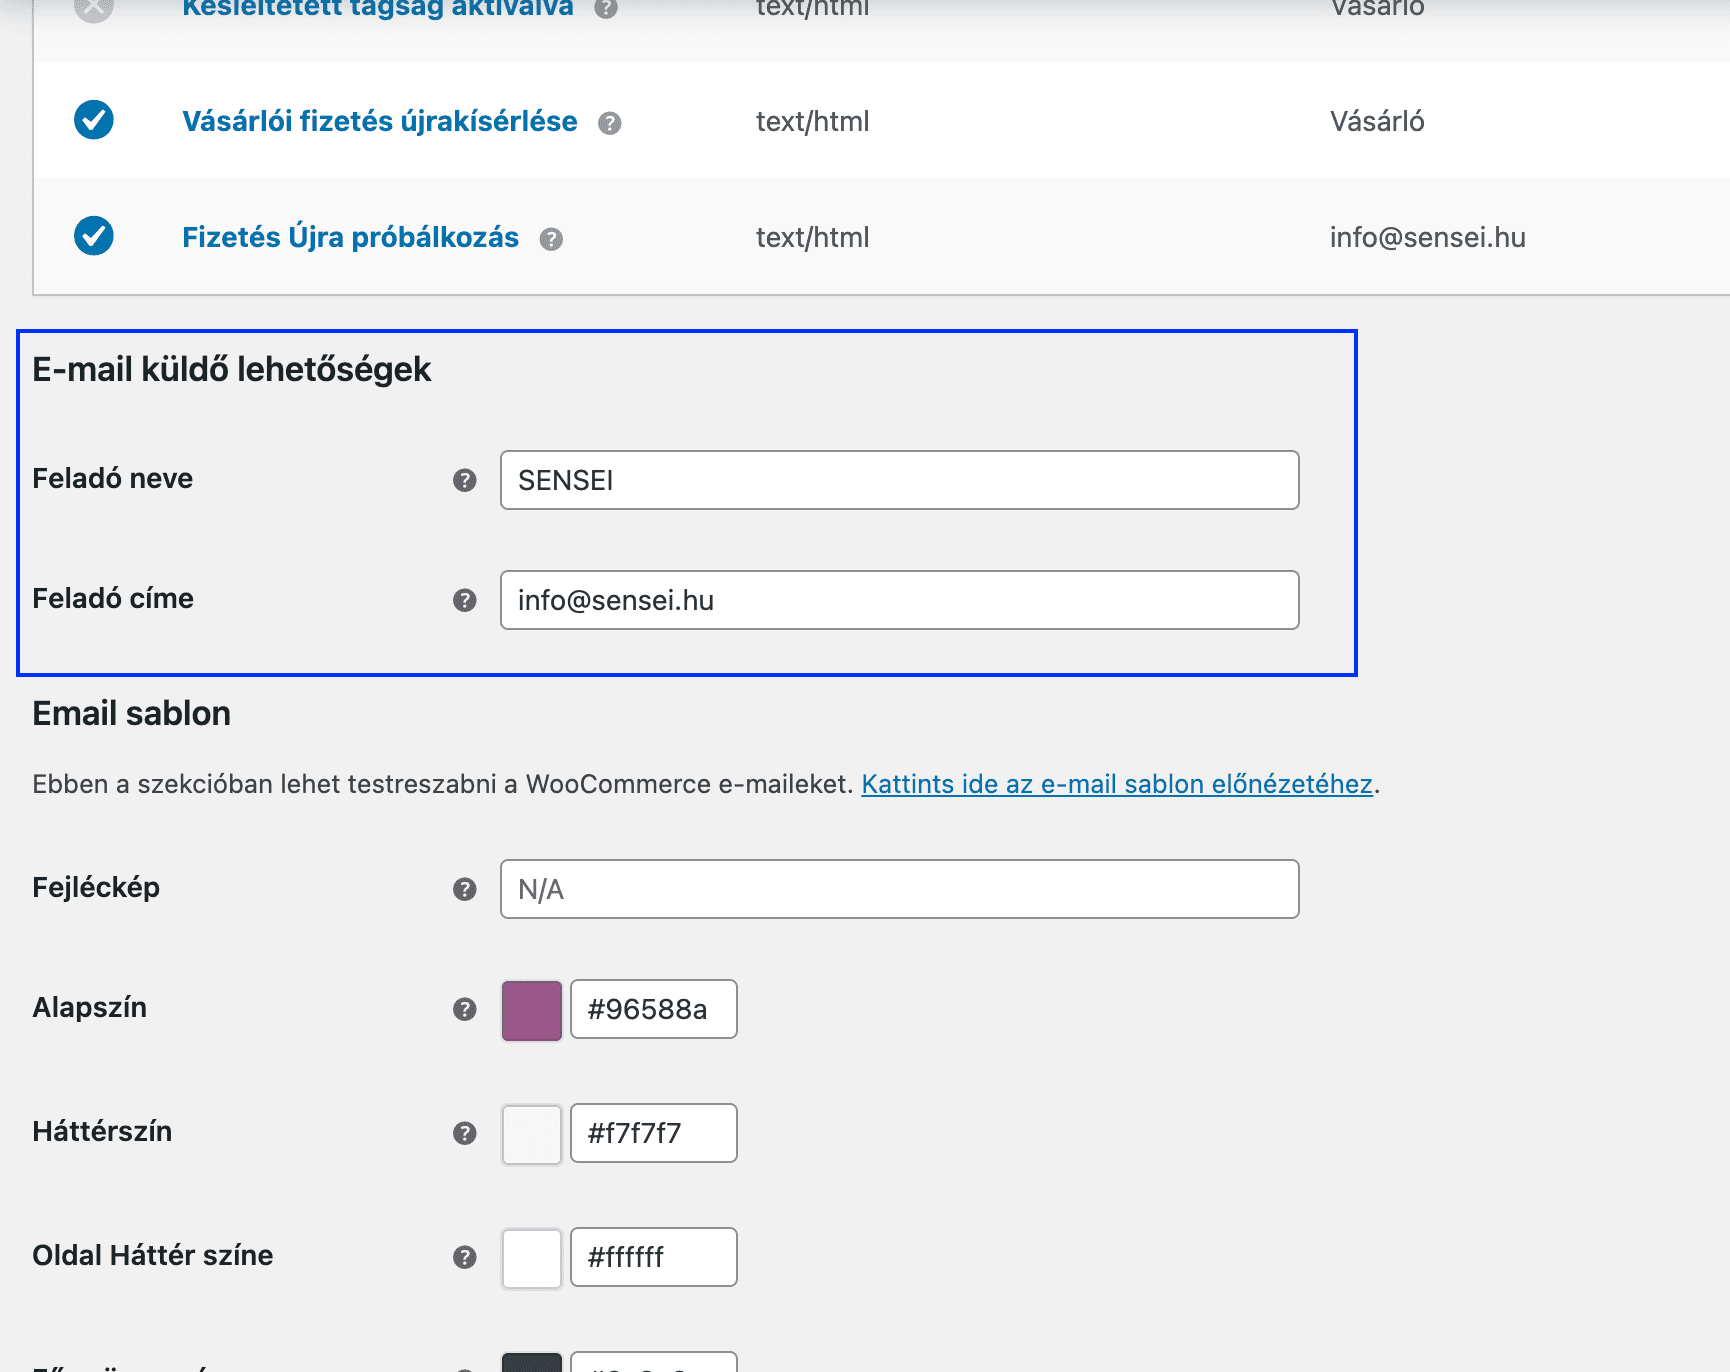This screenshot has width=1730, height=1372.
Task: Click help icon for Háttérszín
Action: click(x=465, y=1133)
